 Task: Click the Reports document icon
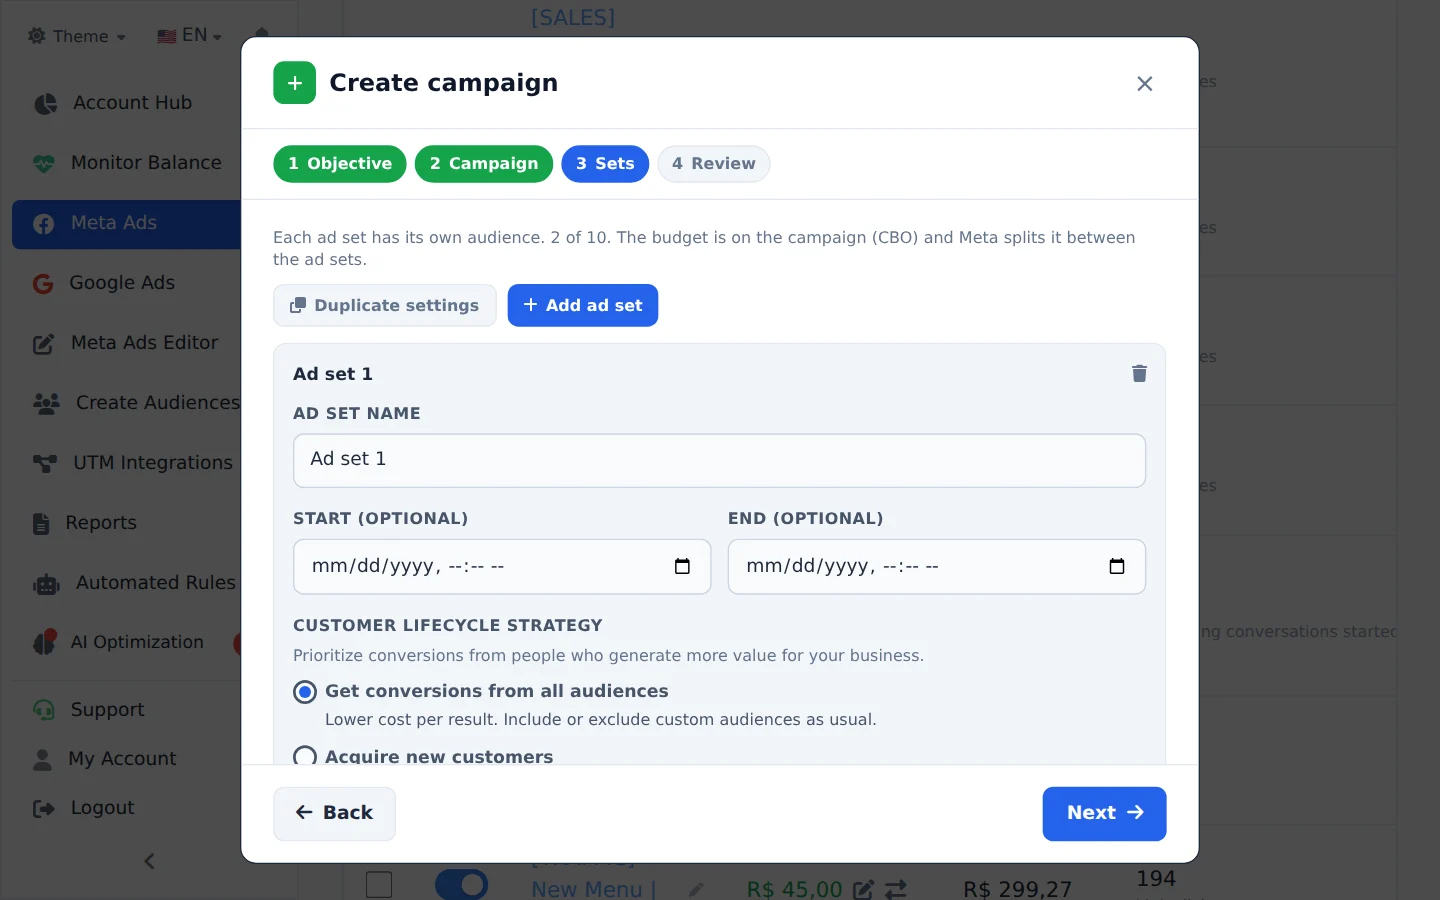[41, 523]
